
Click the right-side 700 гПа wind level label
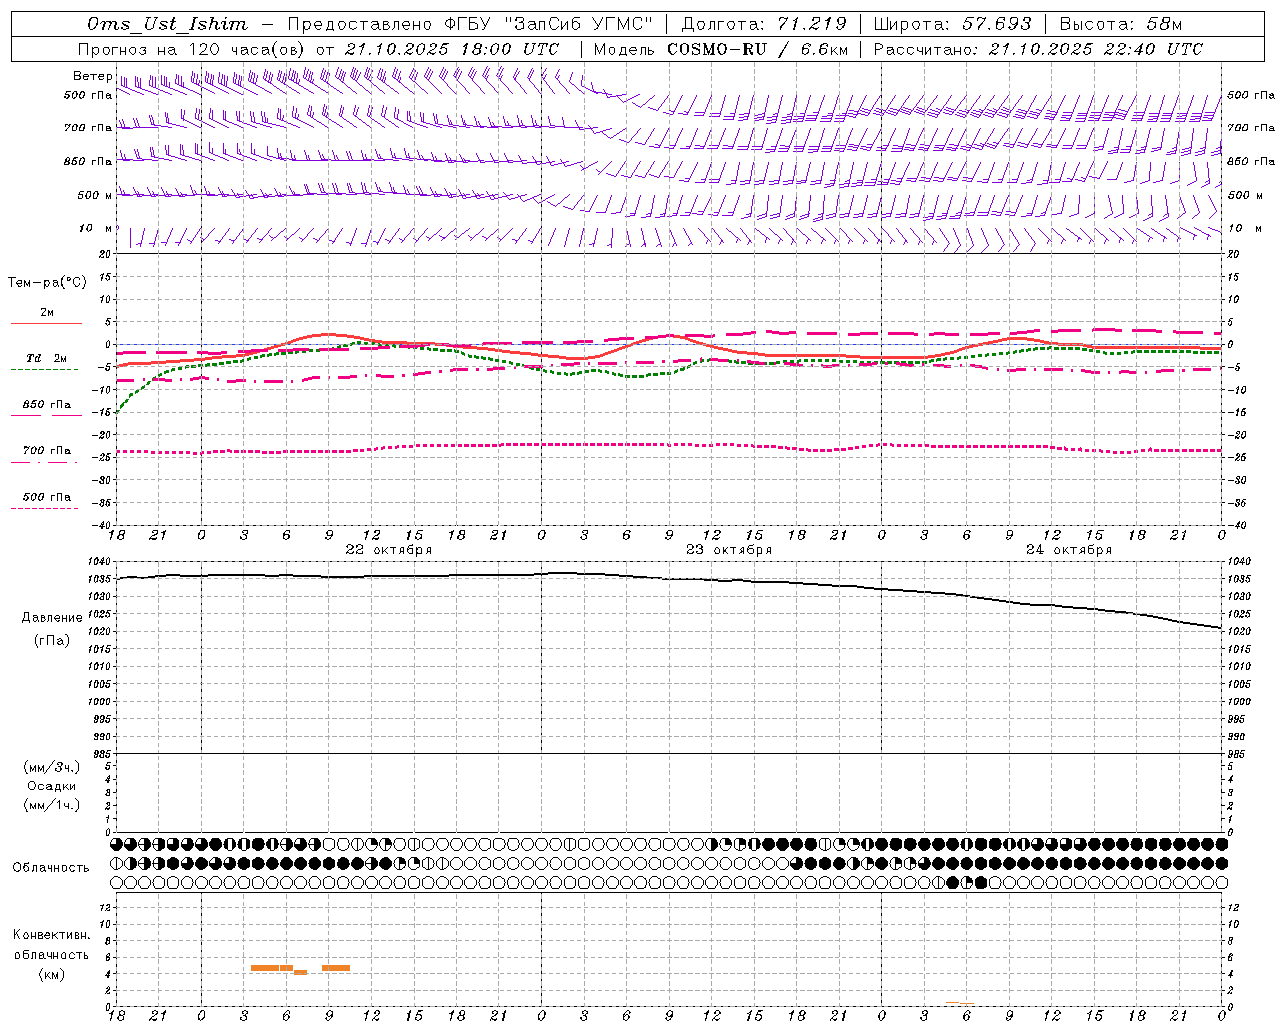(x=1251, y=128)
